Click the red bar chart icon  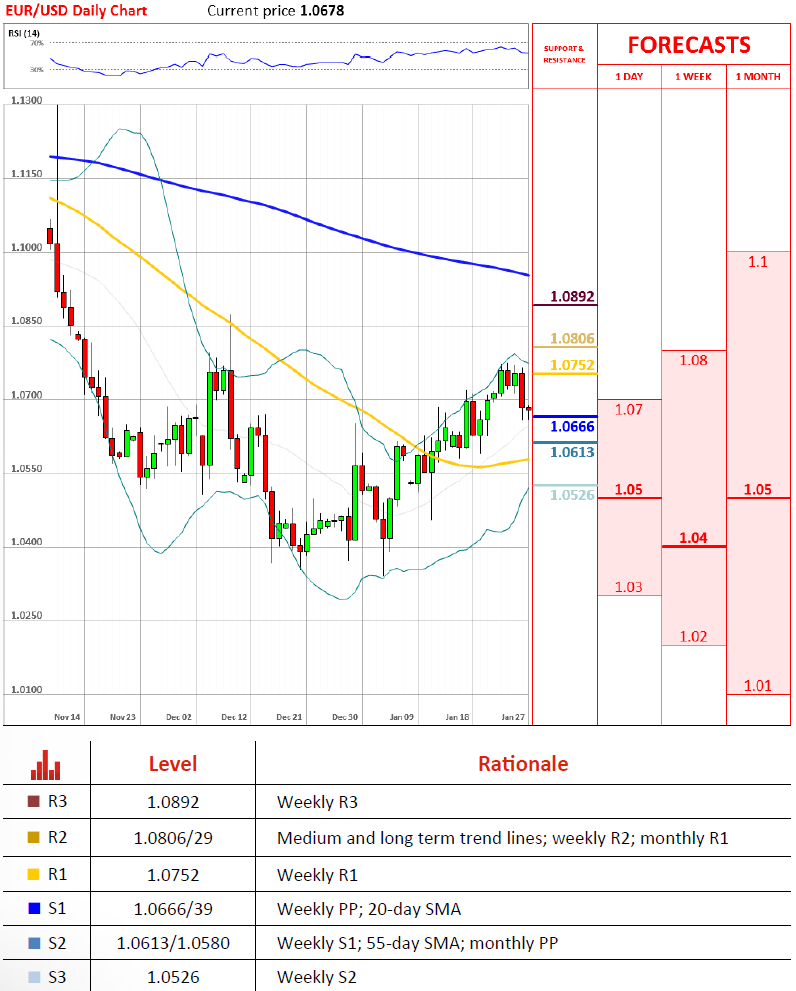[x=46, y=765]
